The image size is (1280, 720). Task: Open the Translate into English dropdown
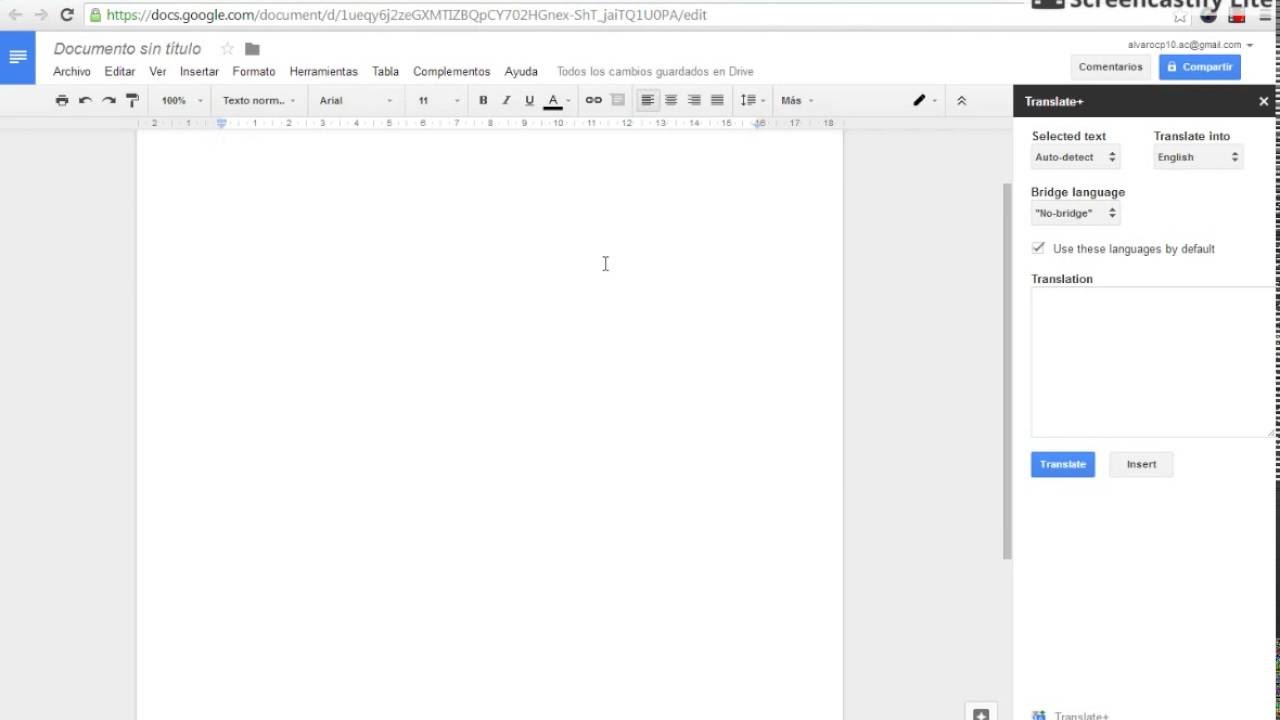(x=1198, y=157)
